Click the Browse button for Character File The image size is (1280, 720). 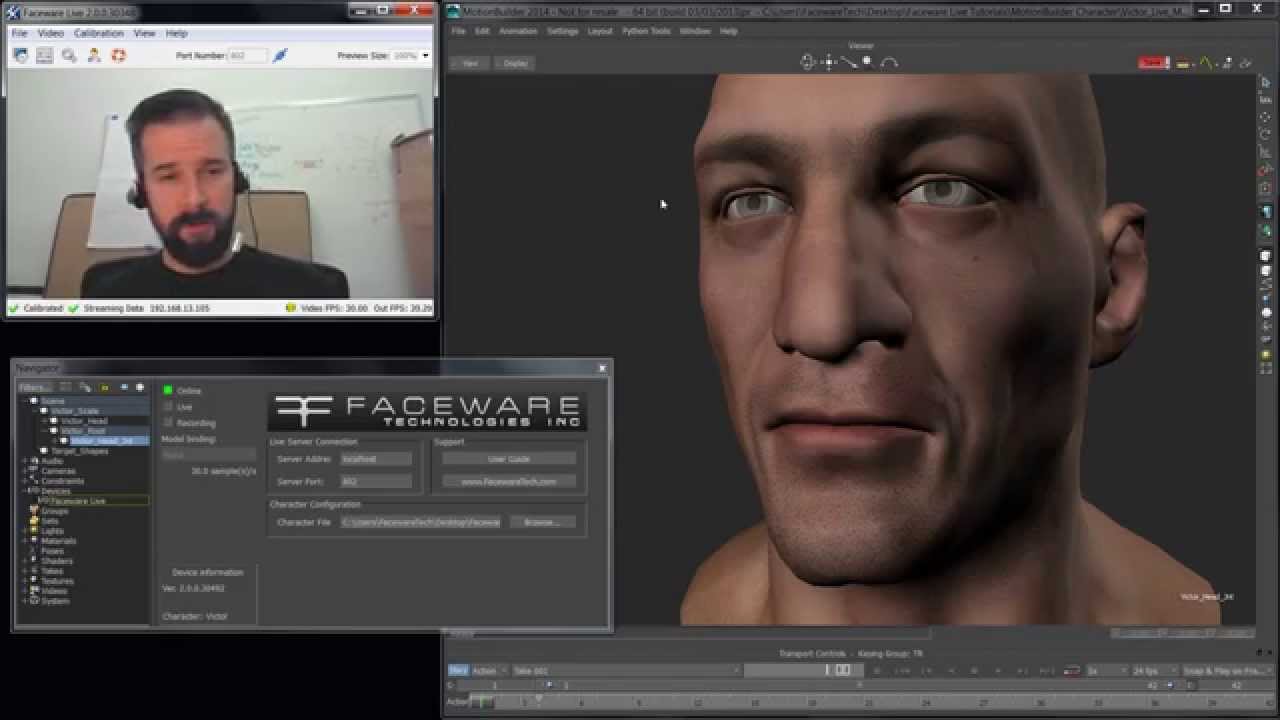click(x=542, y=522)
